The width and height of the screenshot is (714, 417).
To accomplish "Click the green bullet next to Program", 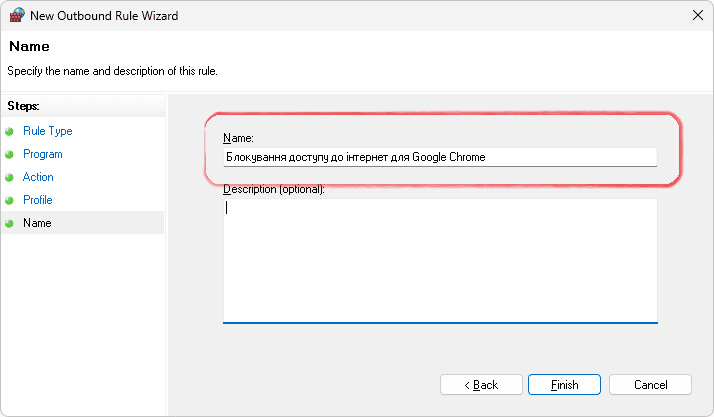I will coord(9,155).
